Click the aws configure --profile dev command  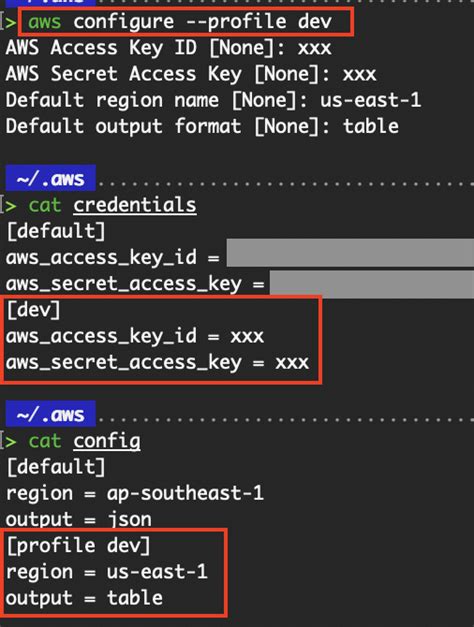pos(180,21)
